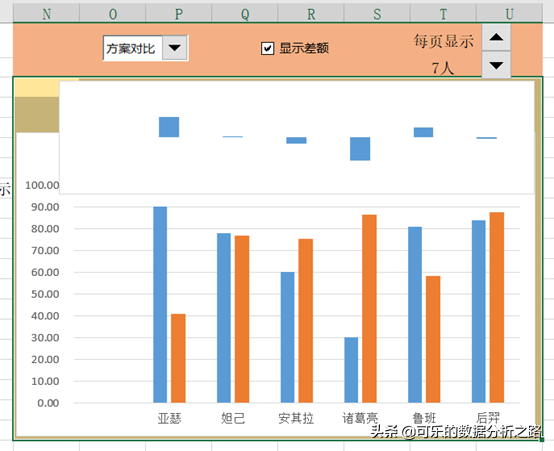Image resolution: width=554 pixels, height=451 pixels.
Task: Select column S header
Action: click(377, 14)
